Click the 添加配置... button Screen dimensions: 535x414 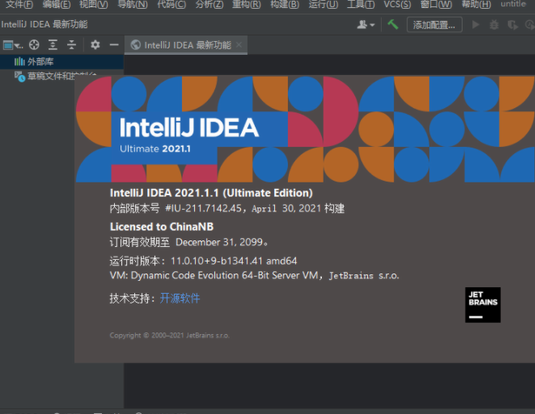coord(434,25)
